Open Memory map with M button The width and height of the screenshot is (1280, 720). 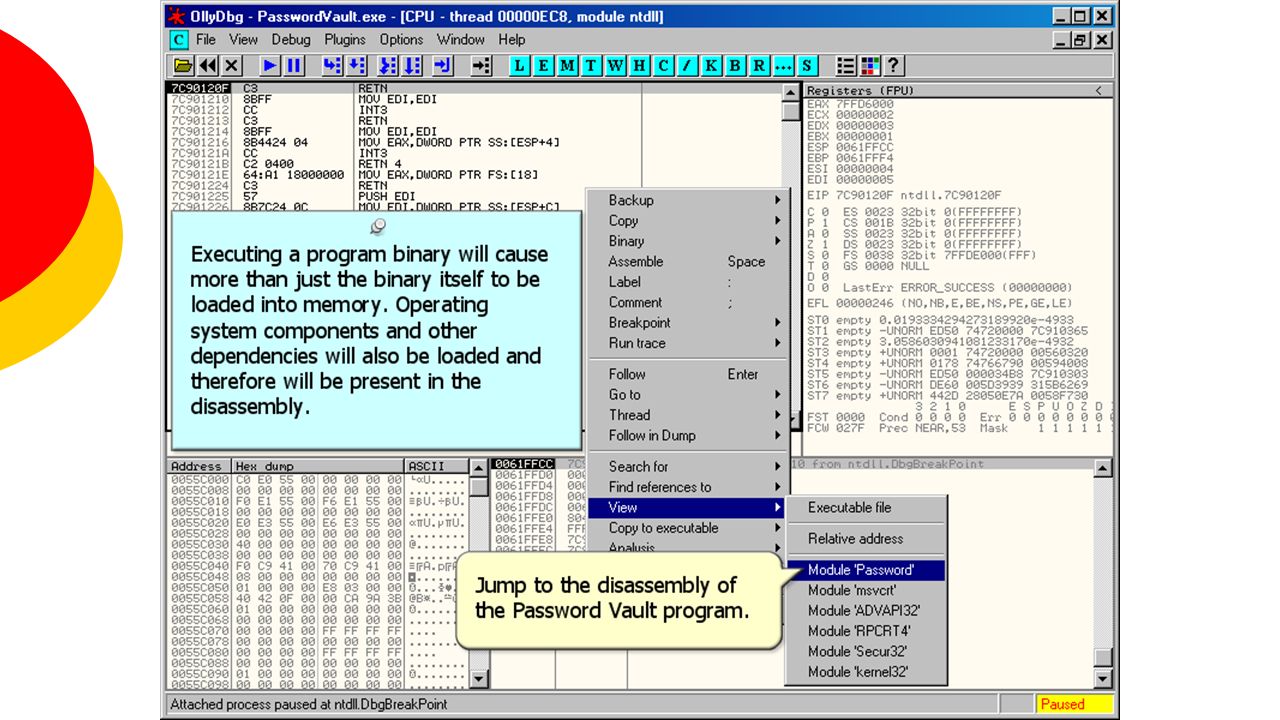(567, 65)
